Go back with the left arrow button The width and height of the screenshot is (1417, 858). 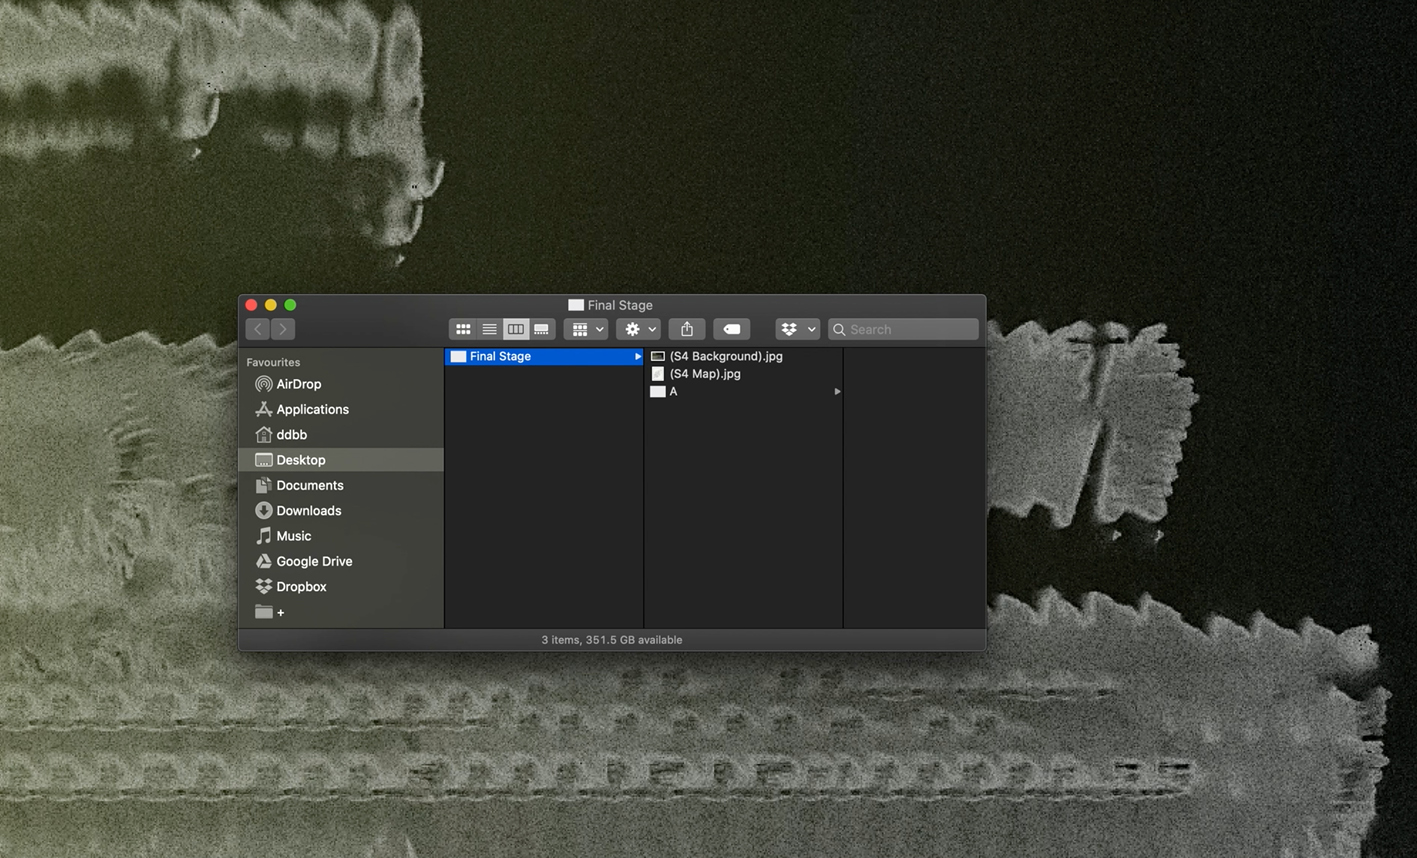pyautogui.click(x=258, y=329)
